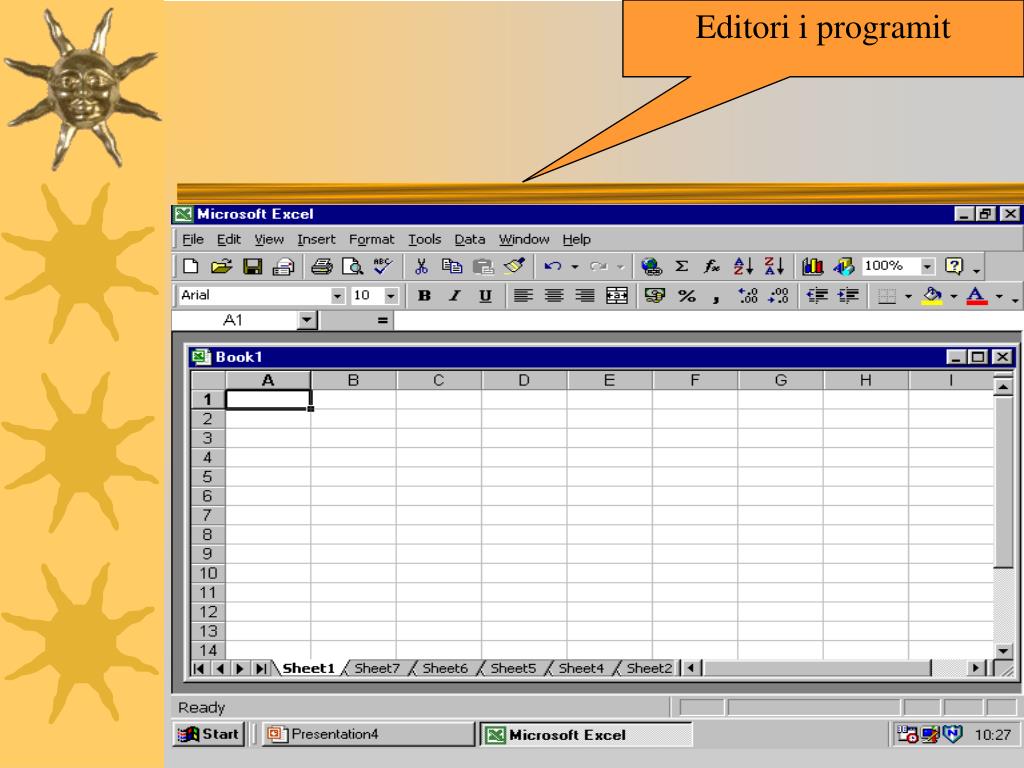Select the Format Painter brush
This screenshot has height=768, width=1024.
click(x=515, y=266)
